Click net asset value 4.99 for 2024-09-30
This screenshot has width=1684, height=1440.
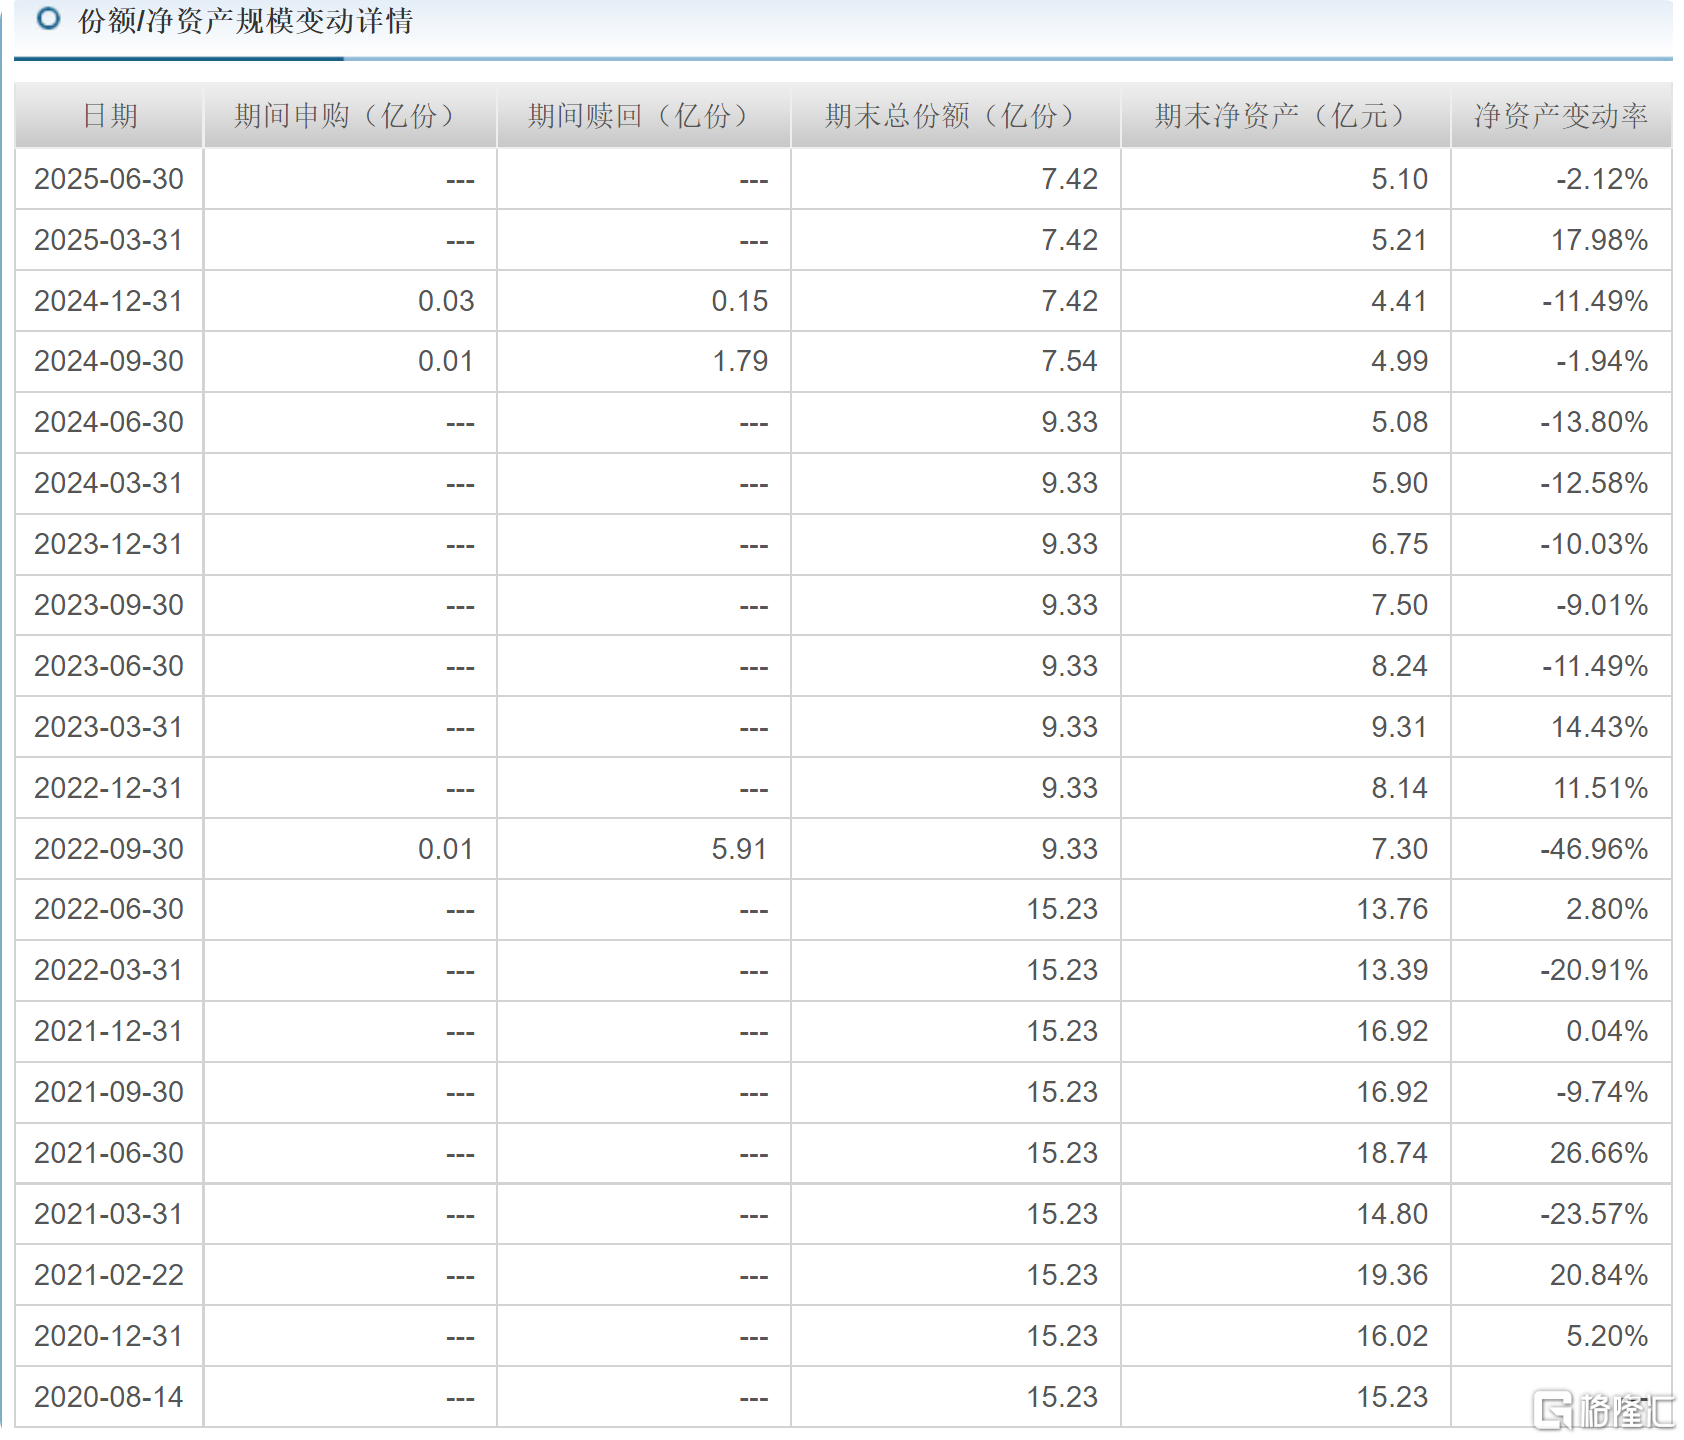(1399, 361)
